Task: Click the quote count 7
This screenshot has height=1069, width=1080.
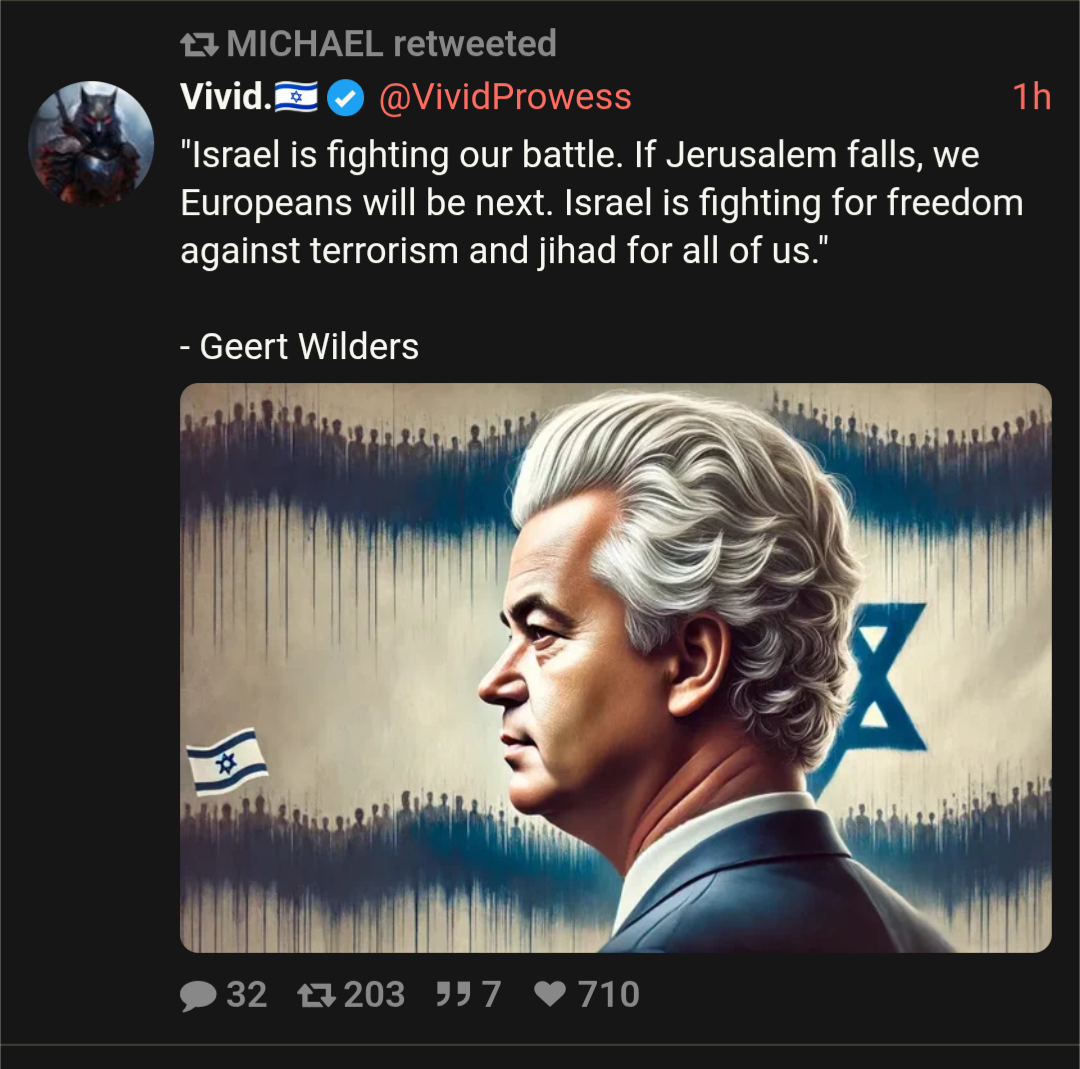Action: tap(491, 995)
